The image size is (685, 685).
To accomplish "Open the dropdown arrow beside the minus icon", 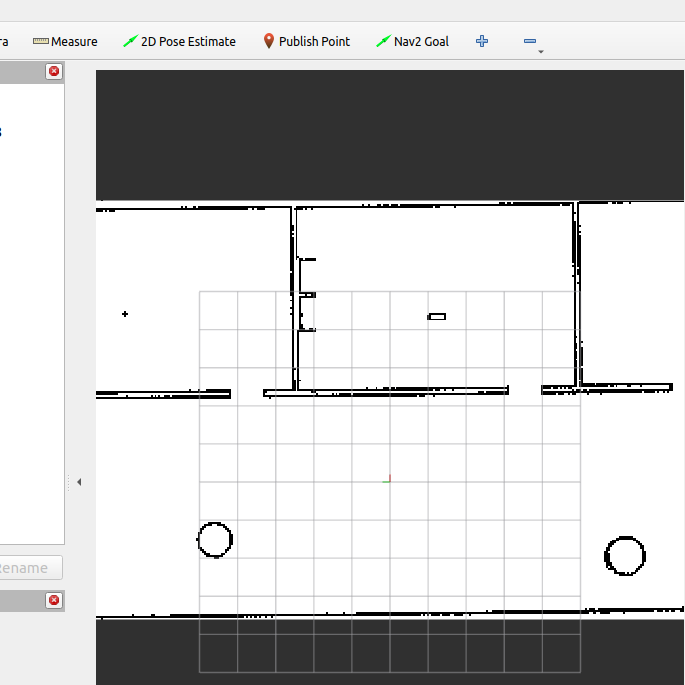I will pyautogui.click(x=541, y=52).
